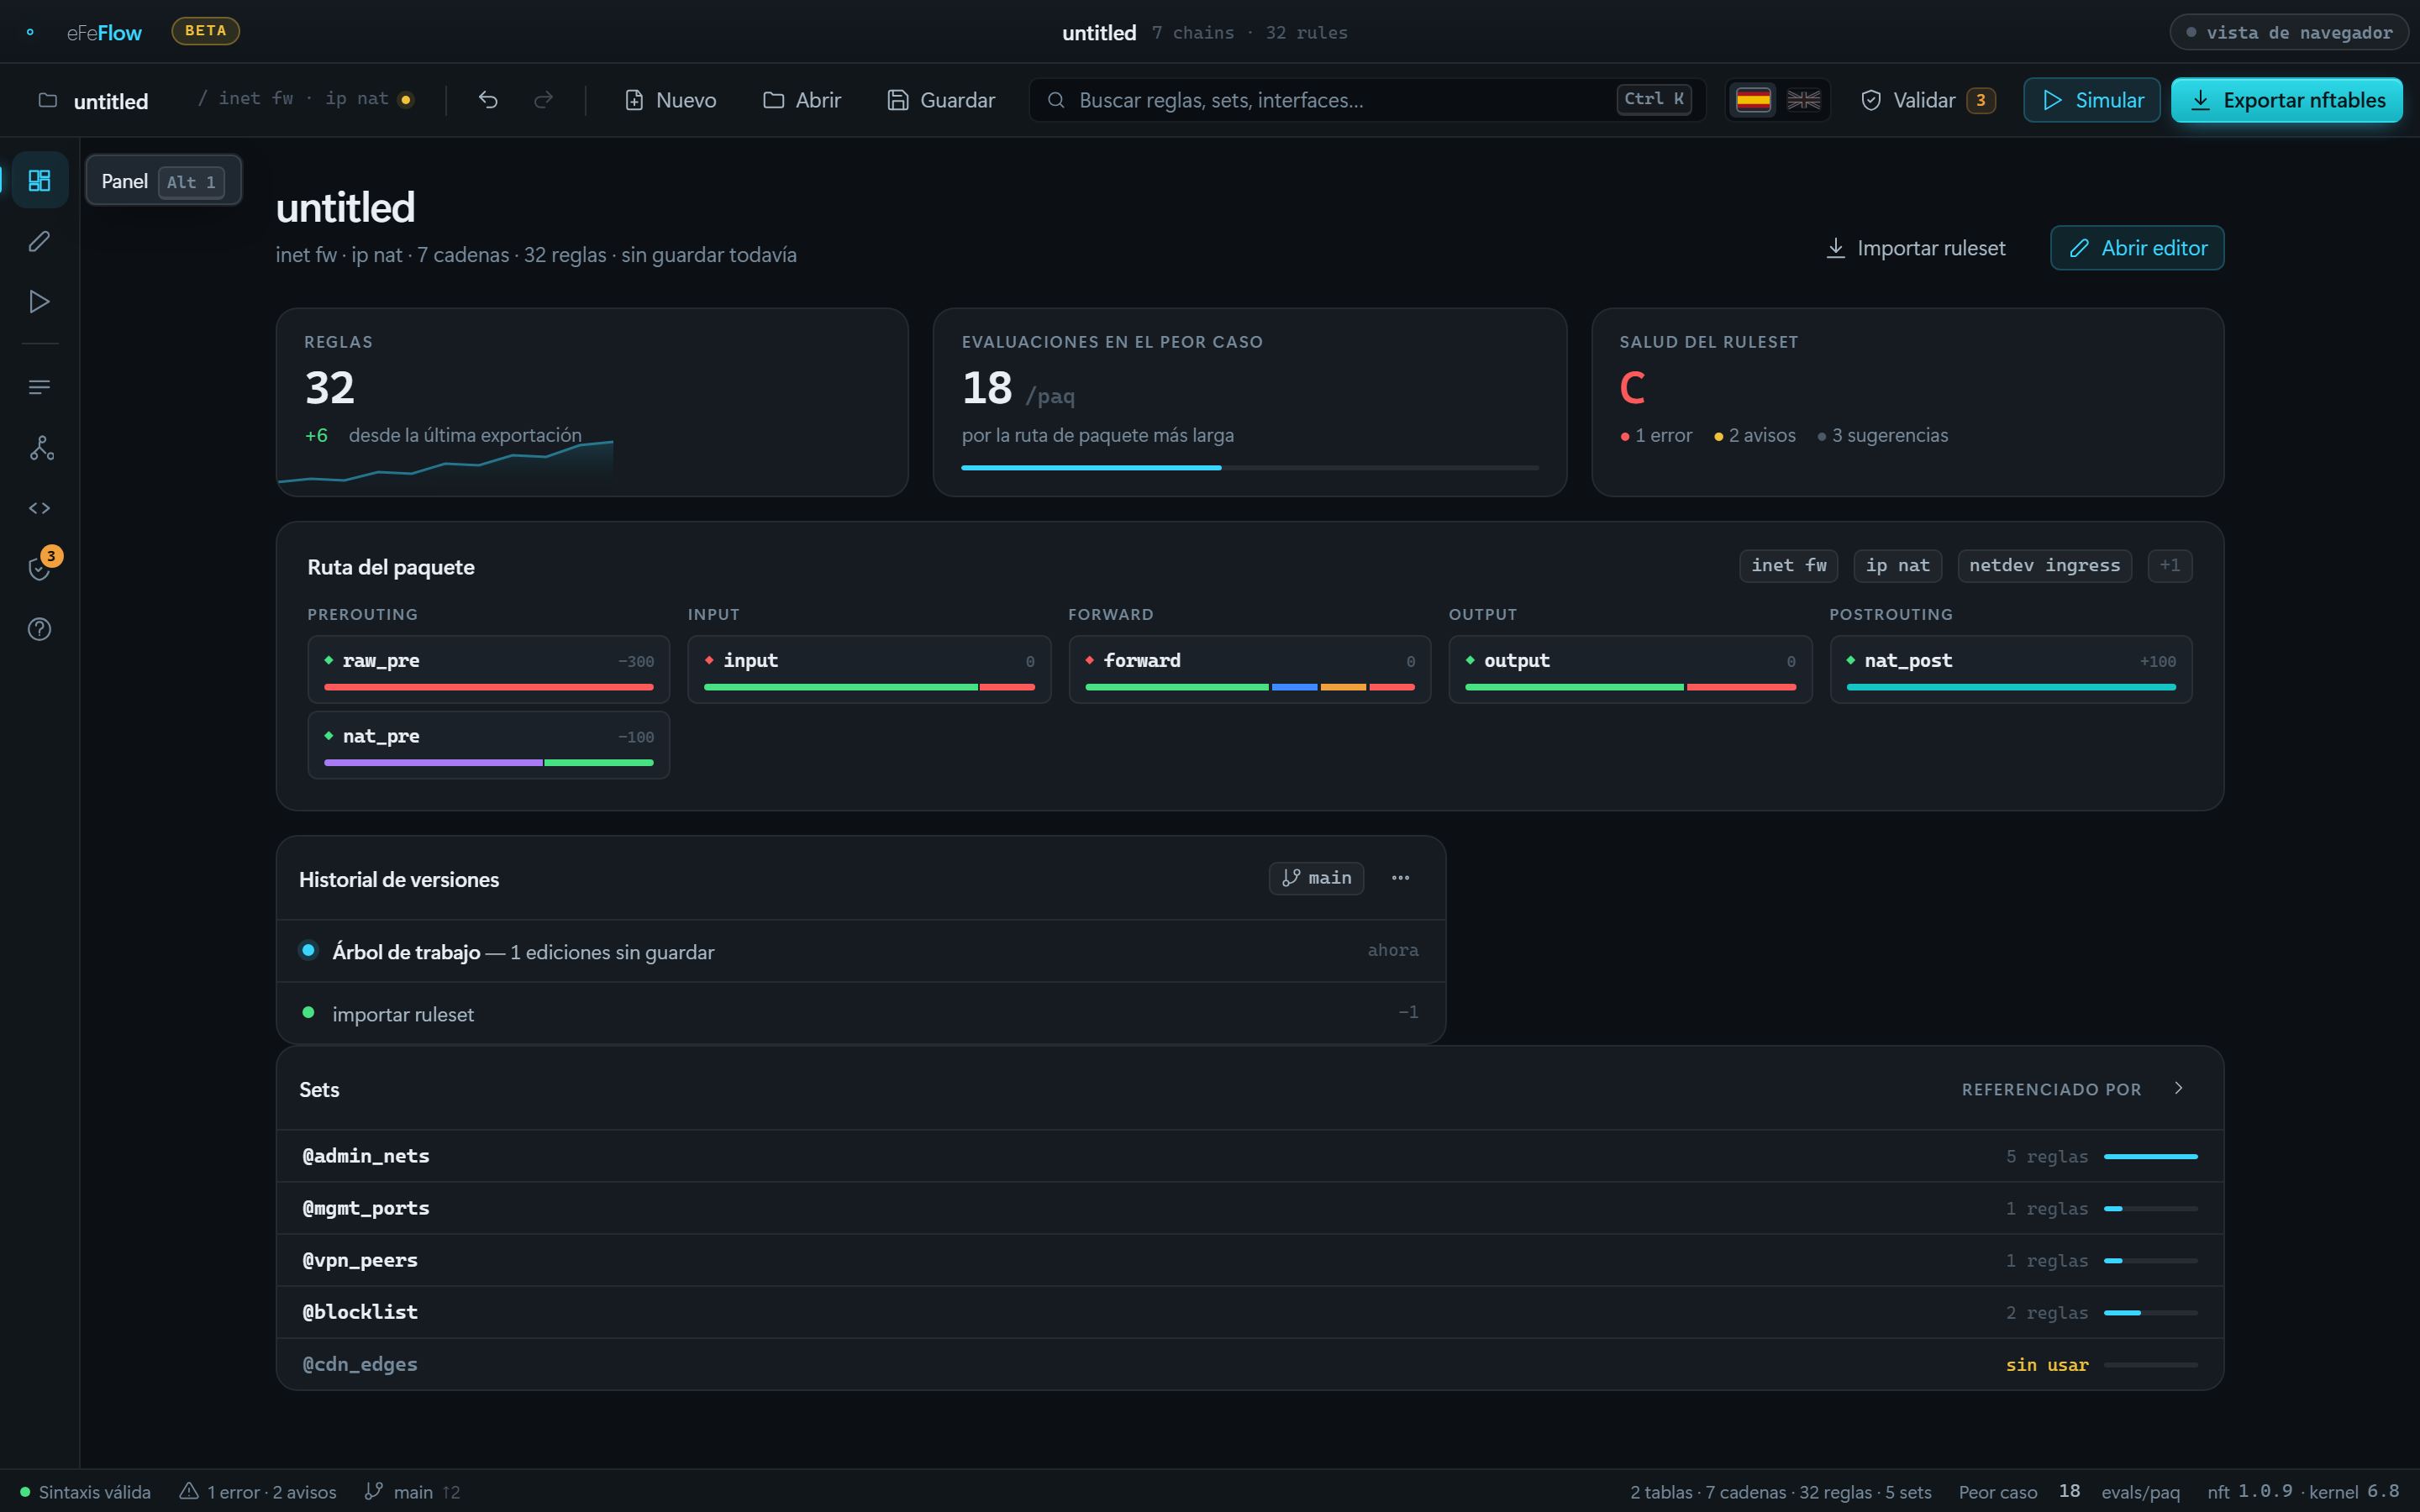Select the @blocklist set row
Screen dimensions: 2420x1512
pos(1250,1312)
